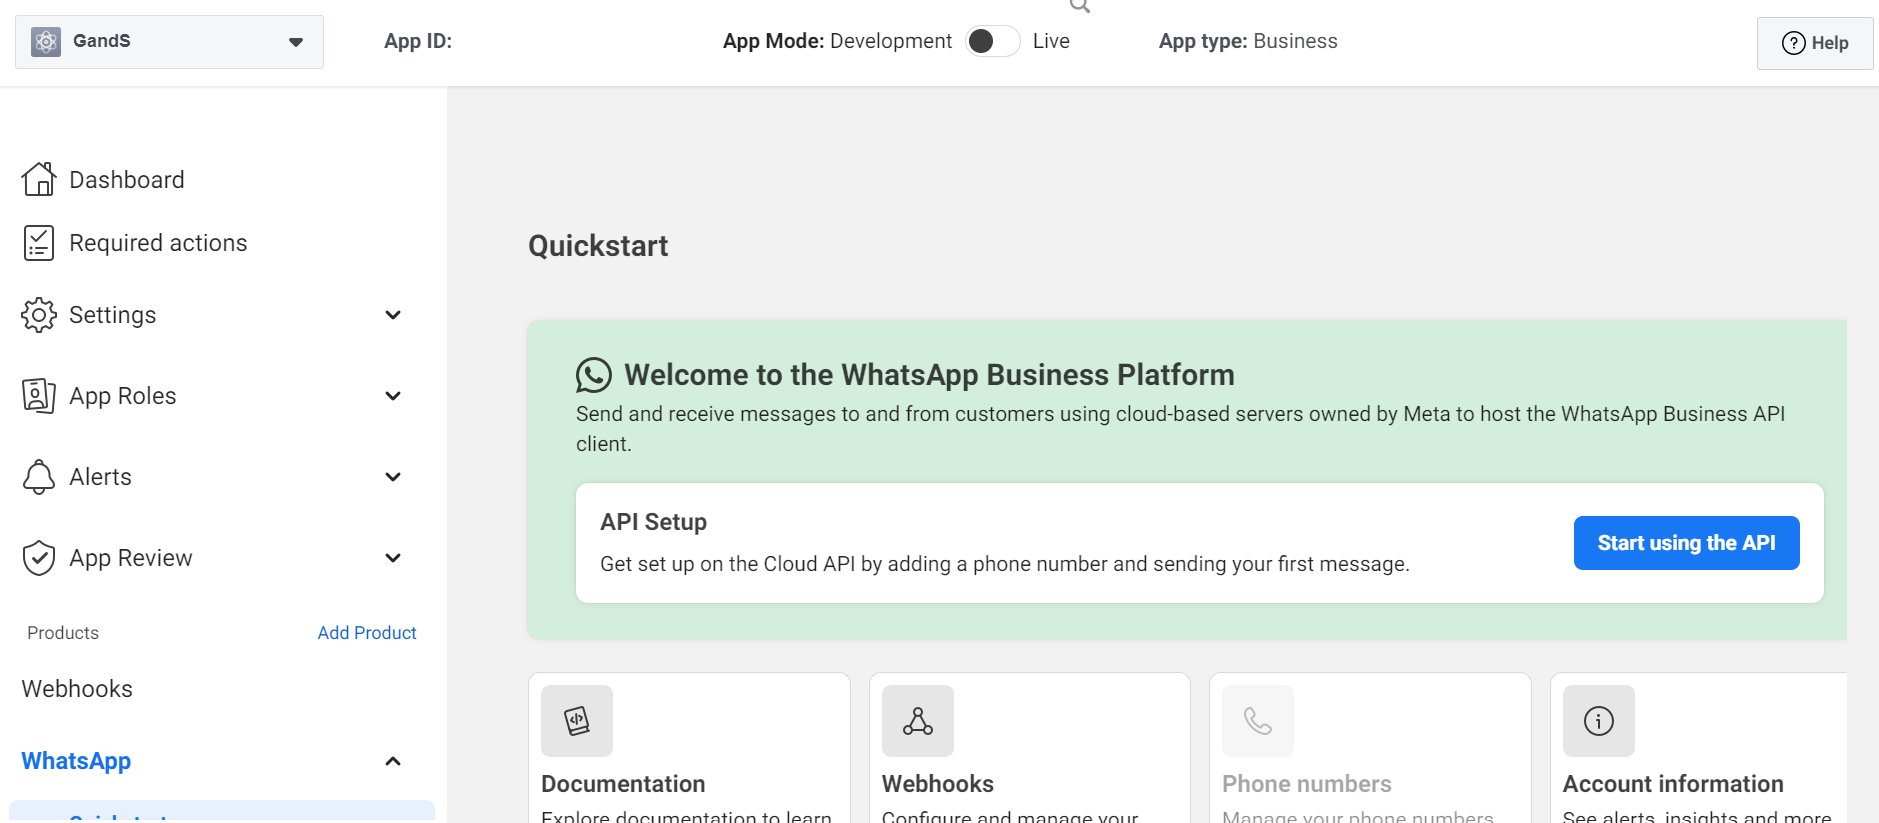
Task: Click Start using the API button
Action: tap(1686, 543)
